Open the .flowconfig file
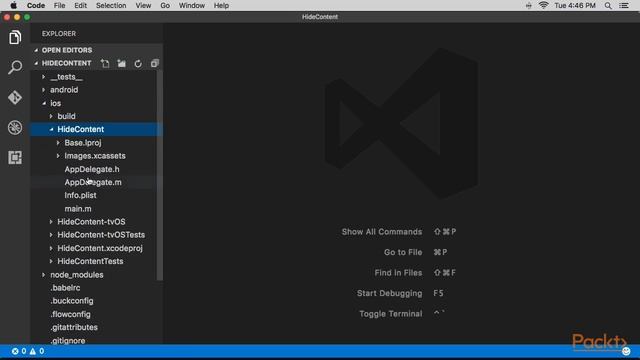The width and height of the screenshot is (640, 360). click(x=71, y=314)
